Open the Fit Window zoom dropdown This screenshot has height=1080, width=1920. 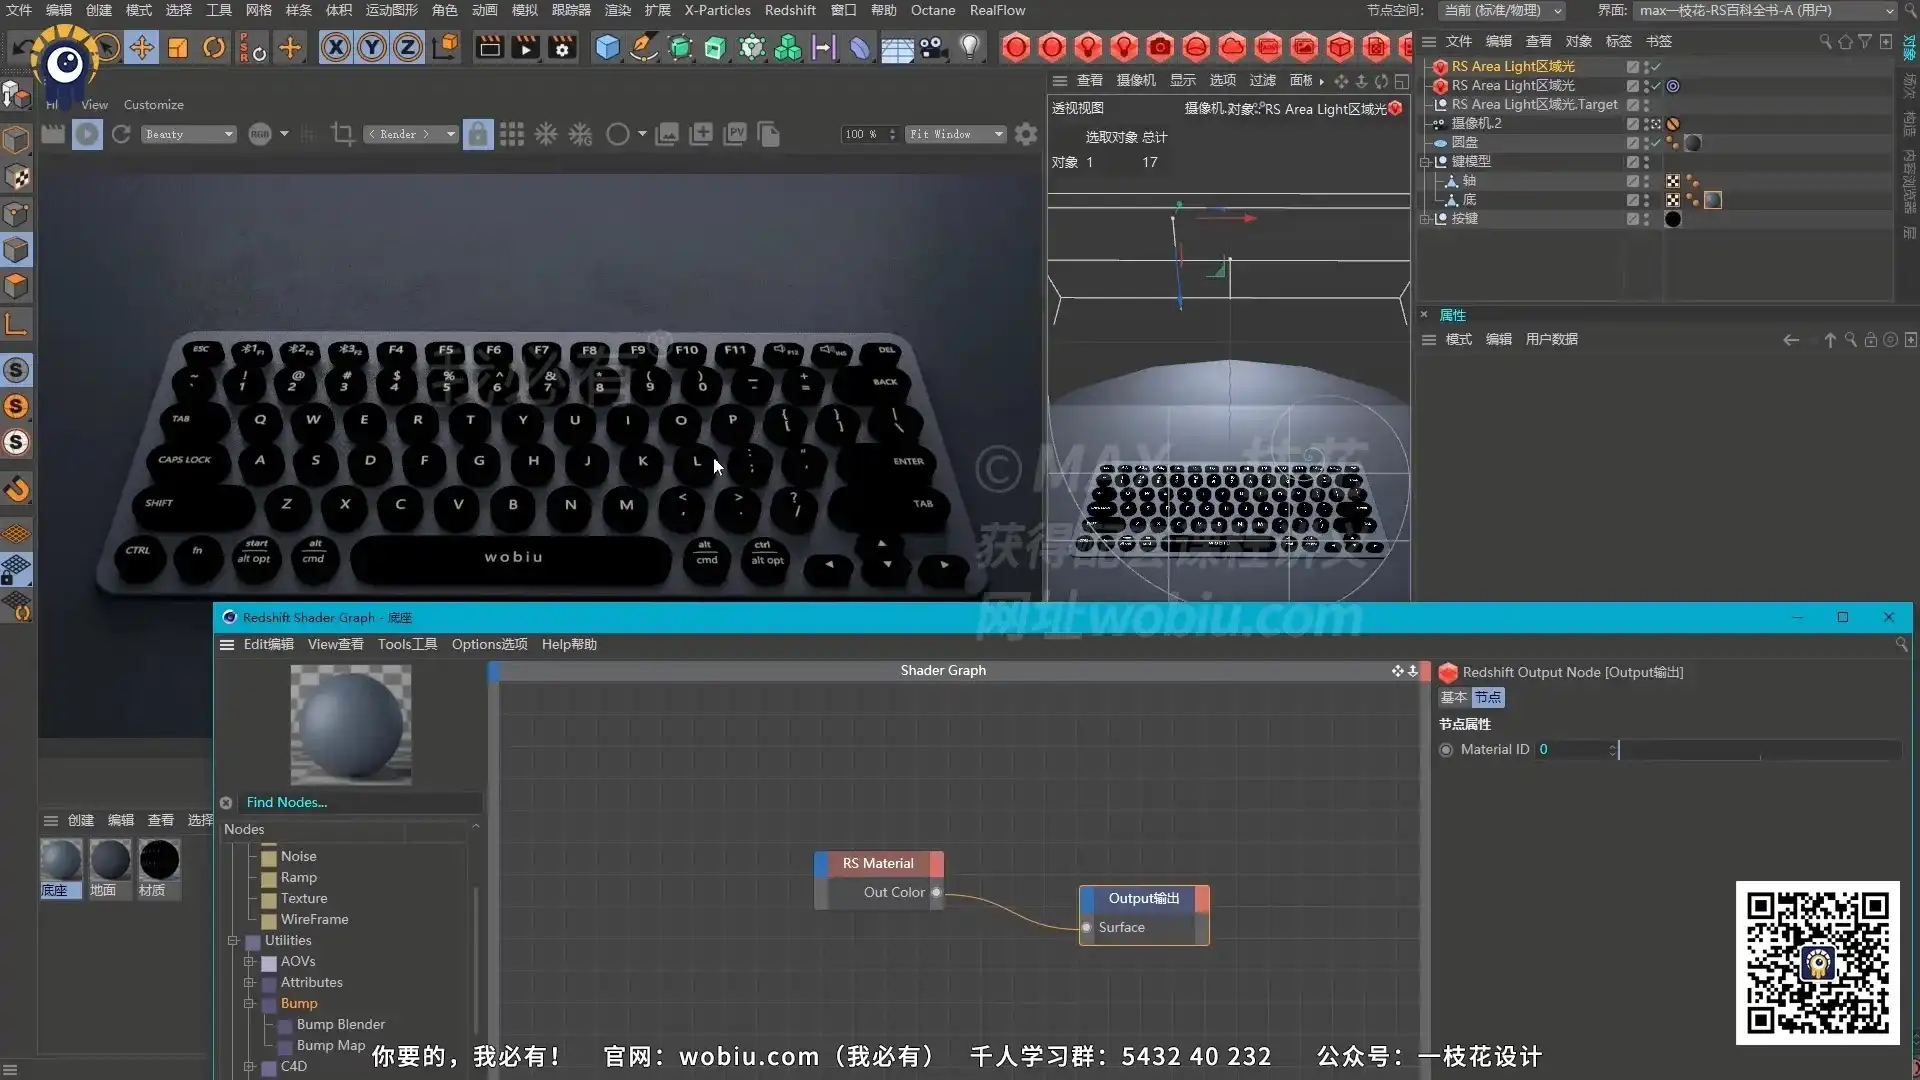[955, 134]
